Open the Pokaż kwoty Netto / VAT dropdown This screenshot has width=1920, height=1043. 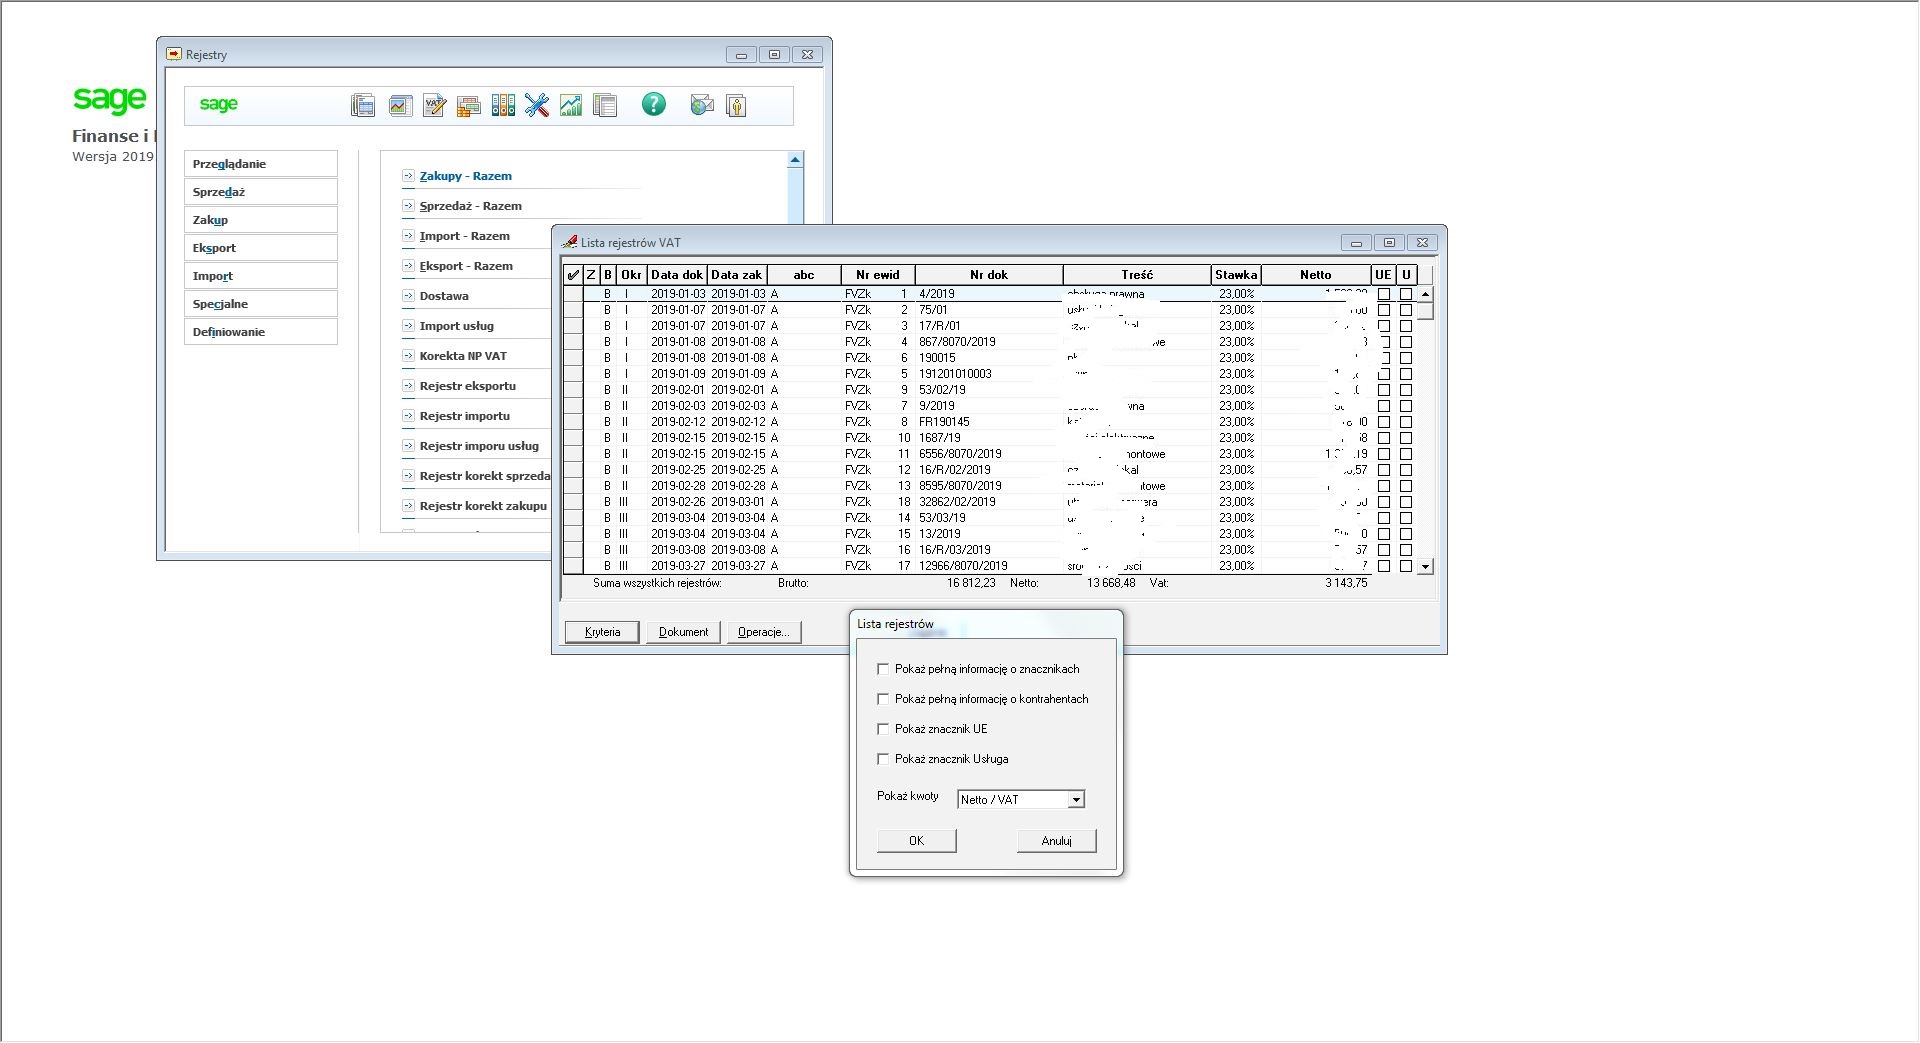pos(1076,800)
